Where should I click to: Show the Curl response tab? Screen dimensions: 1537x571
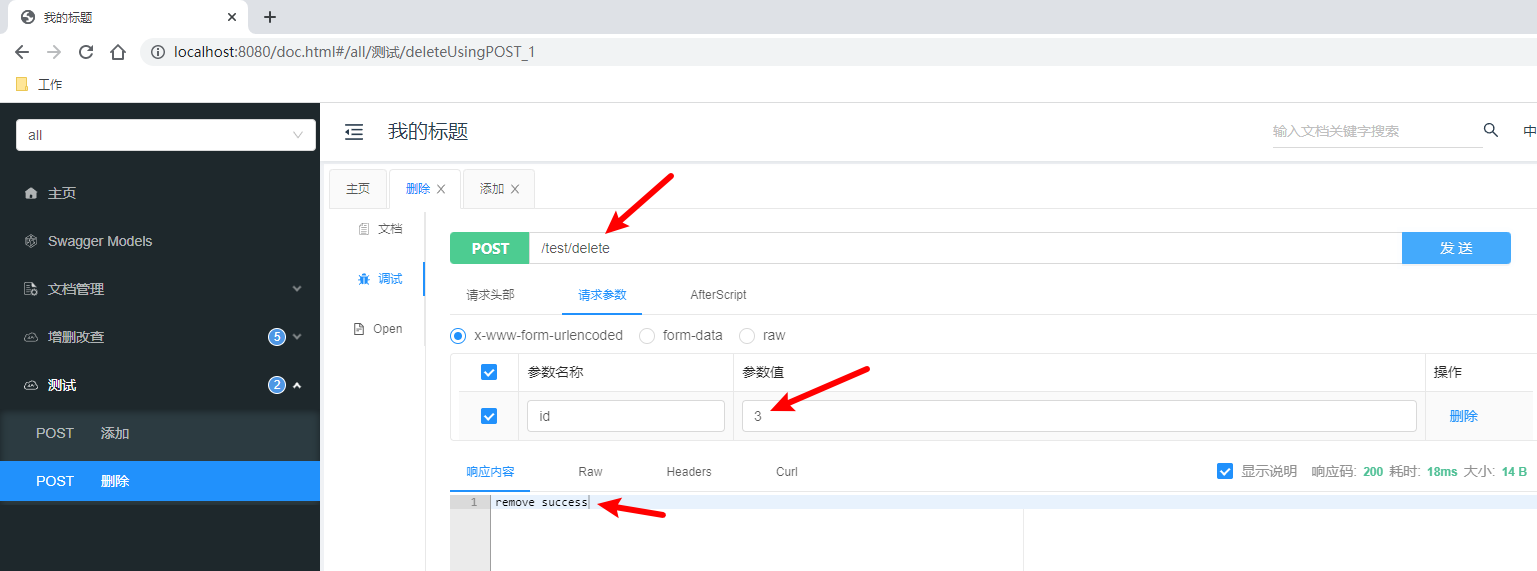pyautogui.click(x=787, y=471)
